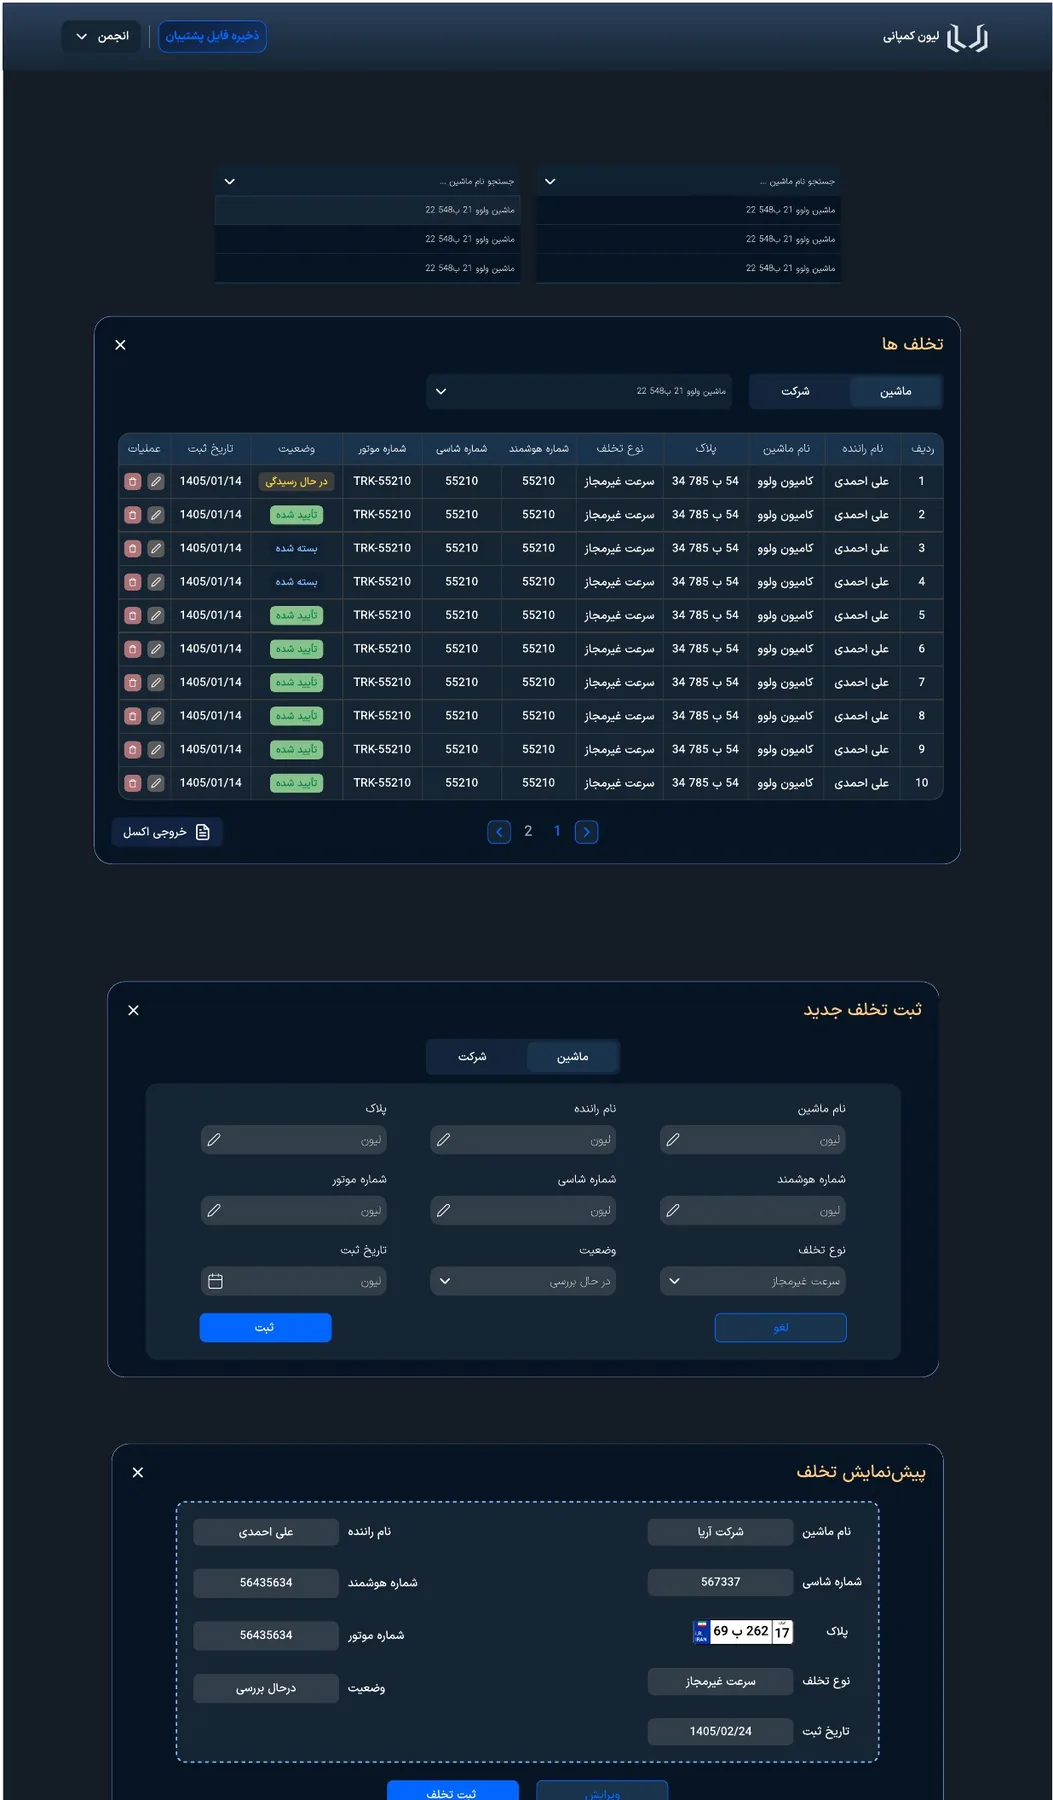Click the وضعیت column header in the table
The height and width of the screenshot is (1800, 1053).
tap(297, 449)
